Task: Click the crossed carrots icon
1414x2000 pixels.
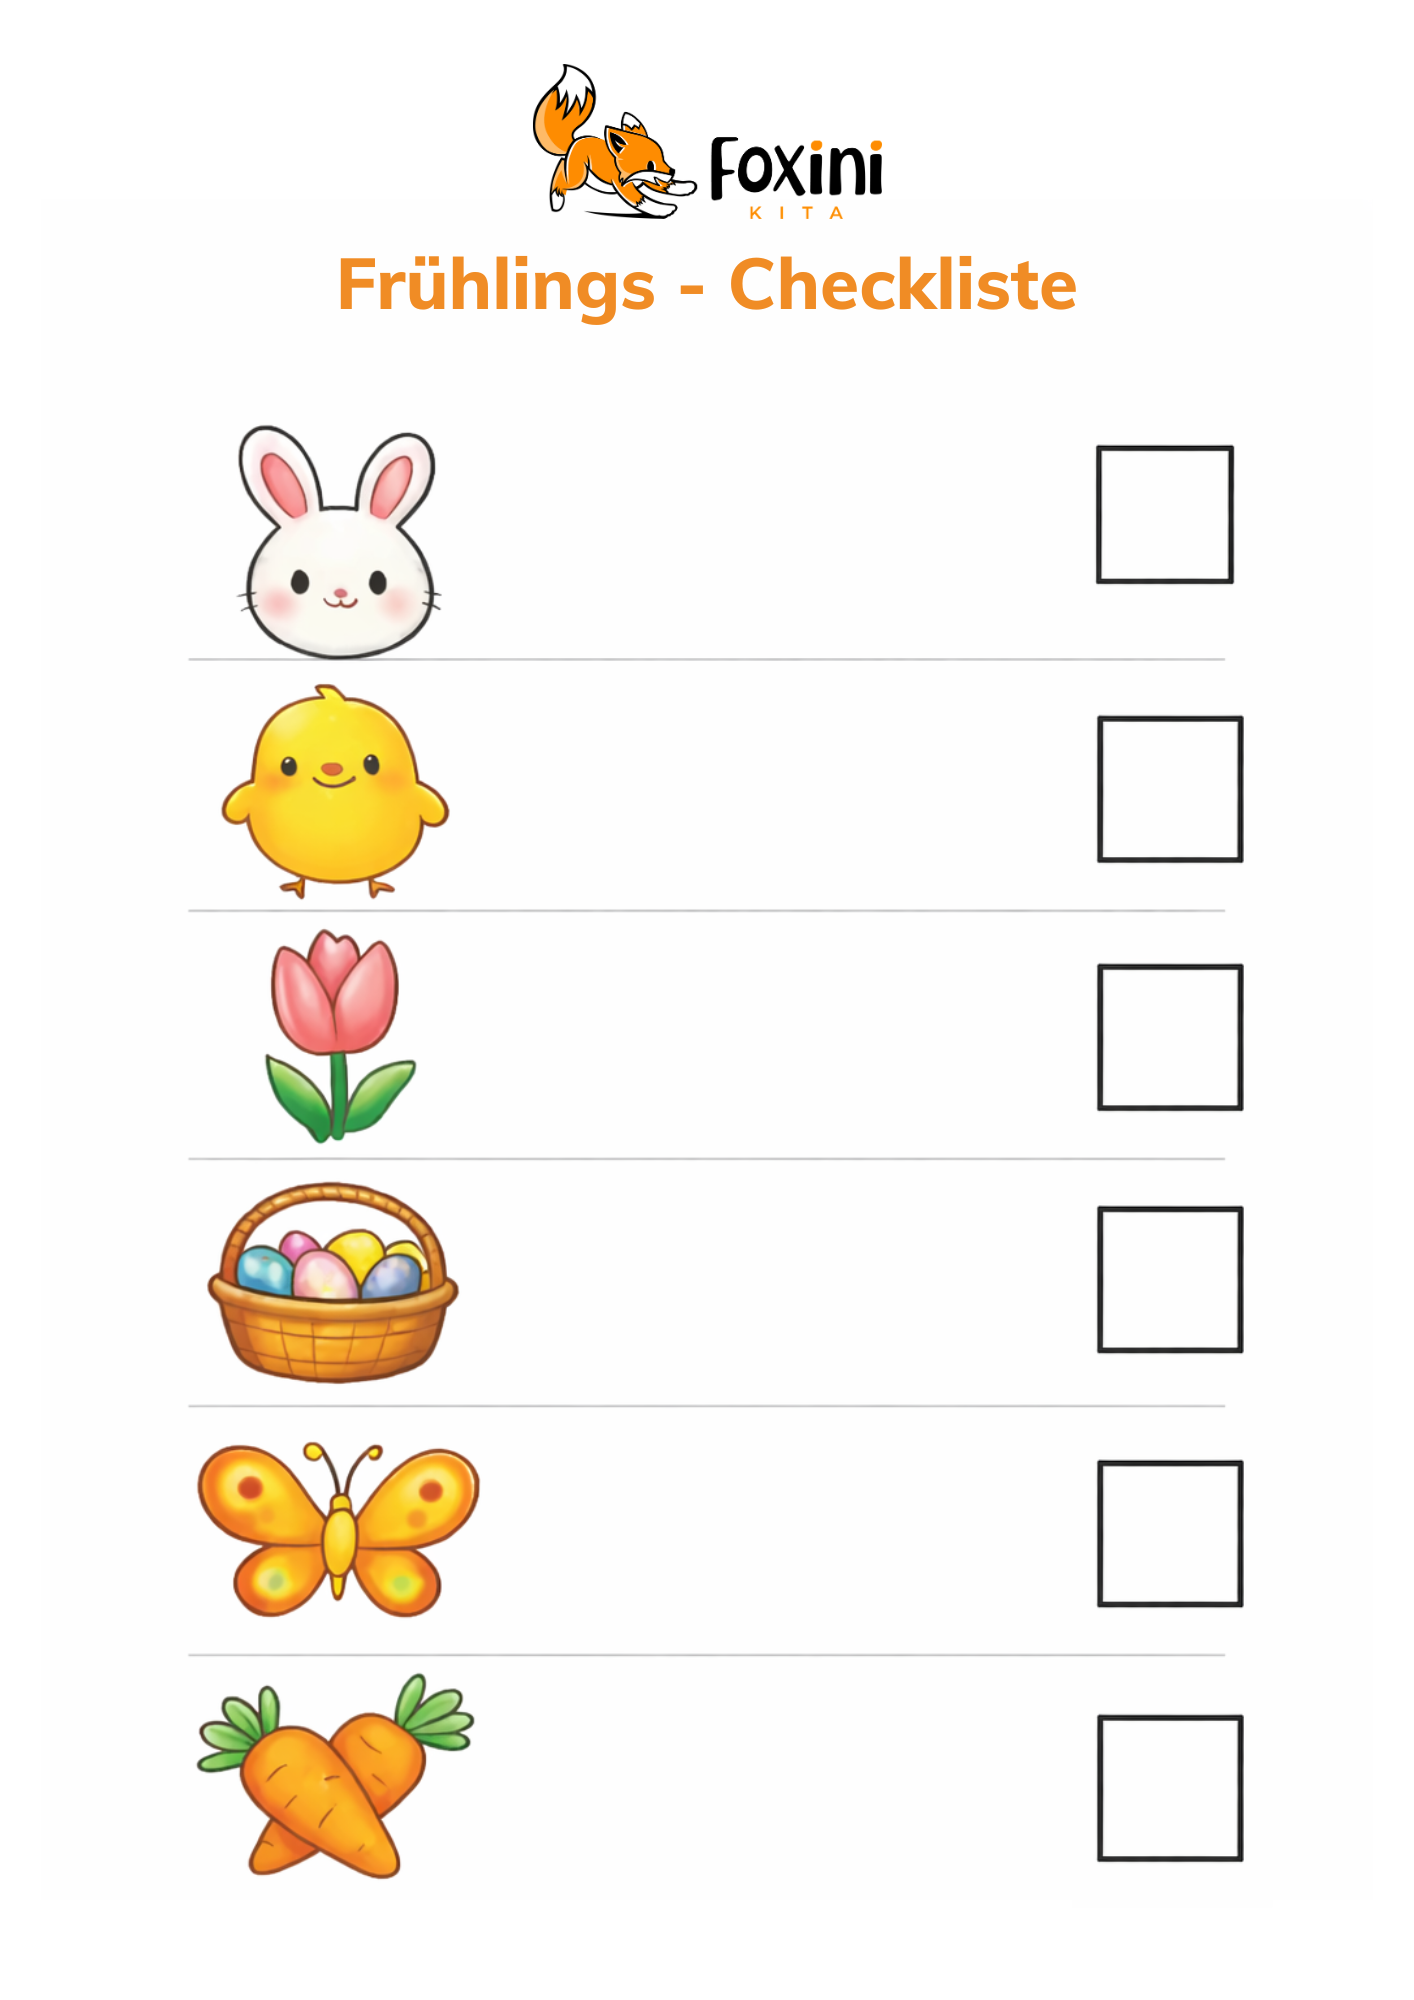Action: [x=334, y=1776]
